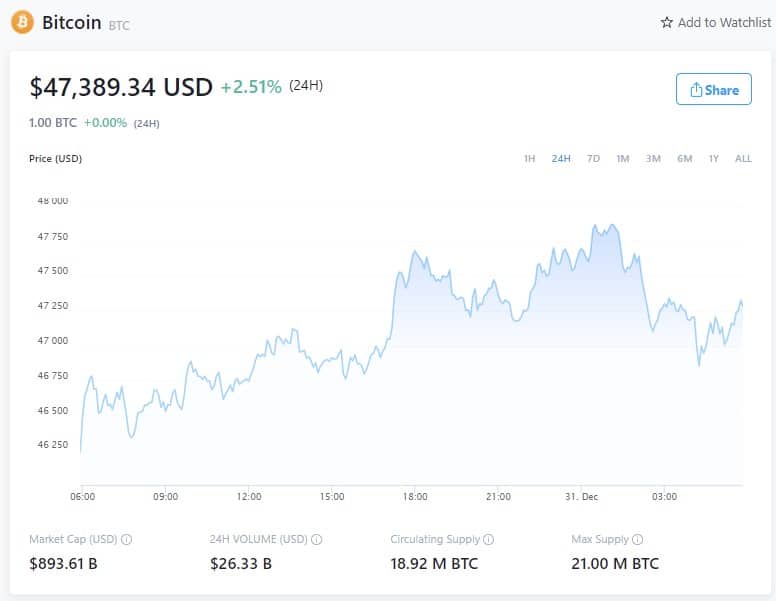Click the Circulating Supply label

[435, 539]
